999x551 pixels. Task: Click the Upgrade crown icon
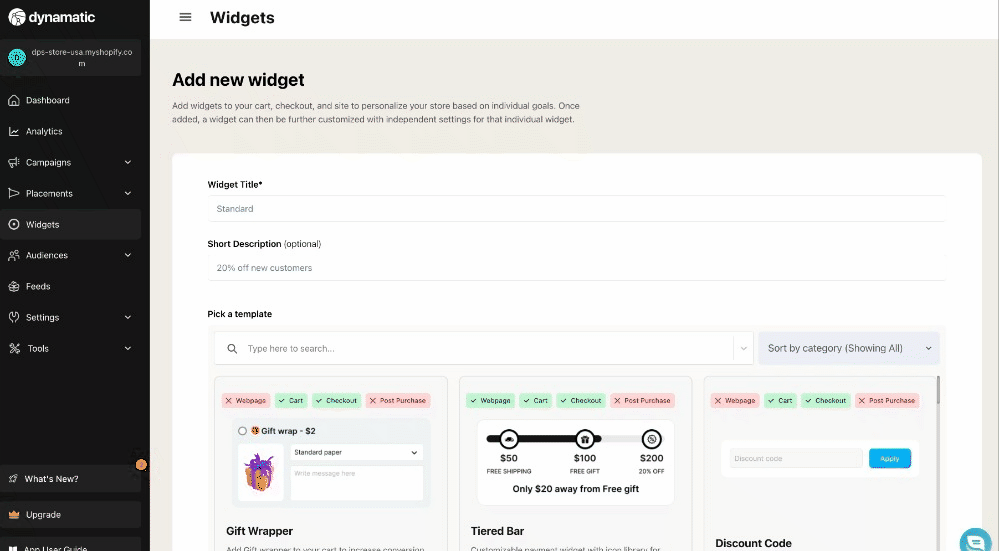(14, 514)
